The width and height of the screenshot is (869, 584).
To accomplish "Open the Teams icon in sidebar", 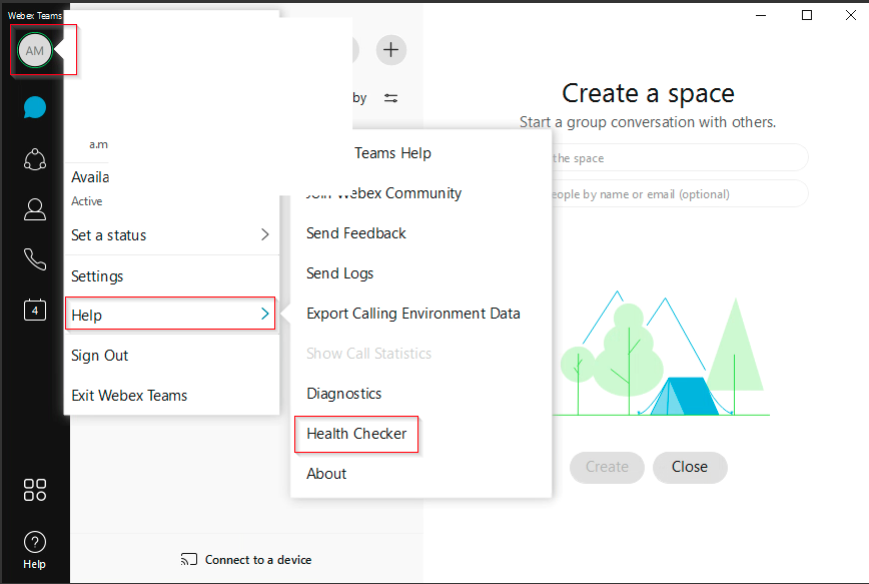I will (x=35, y=159).
